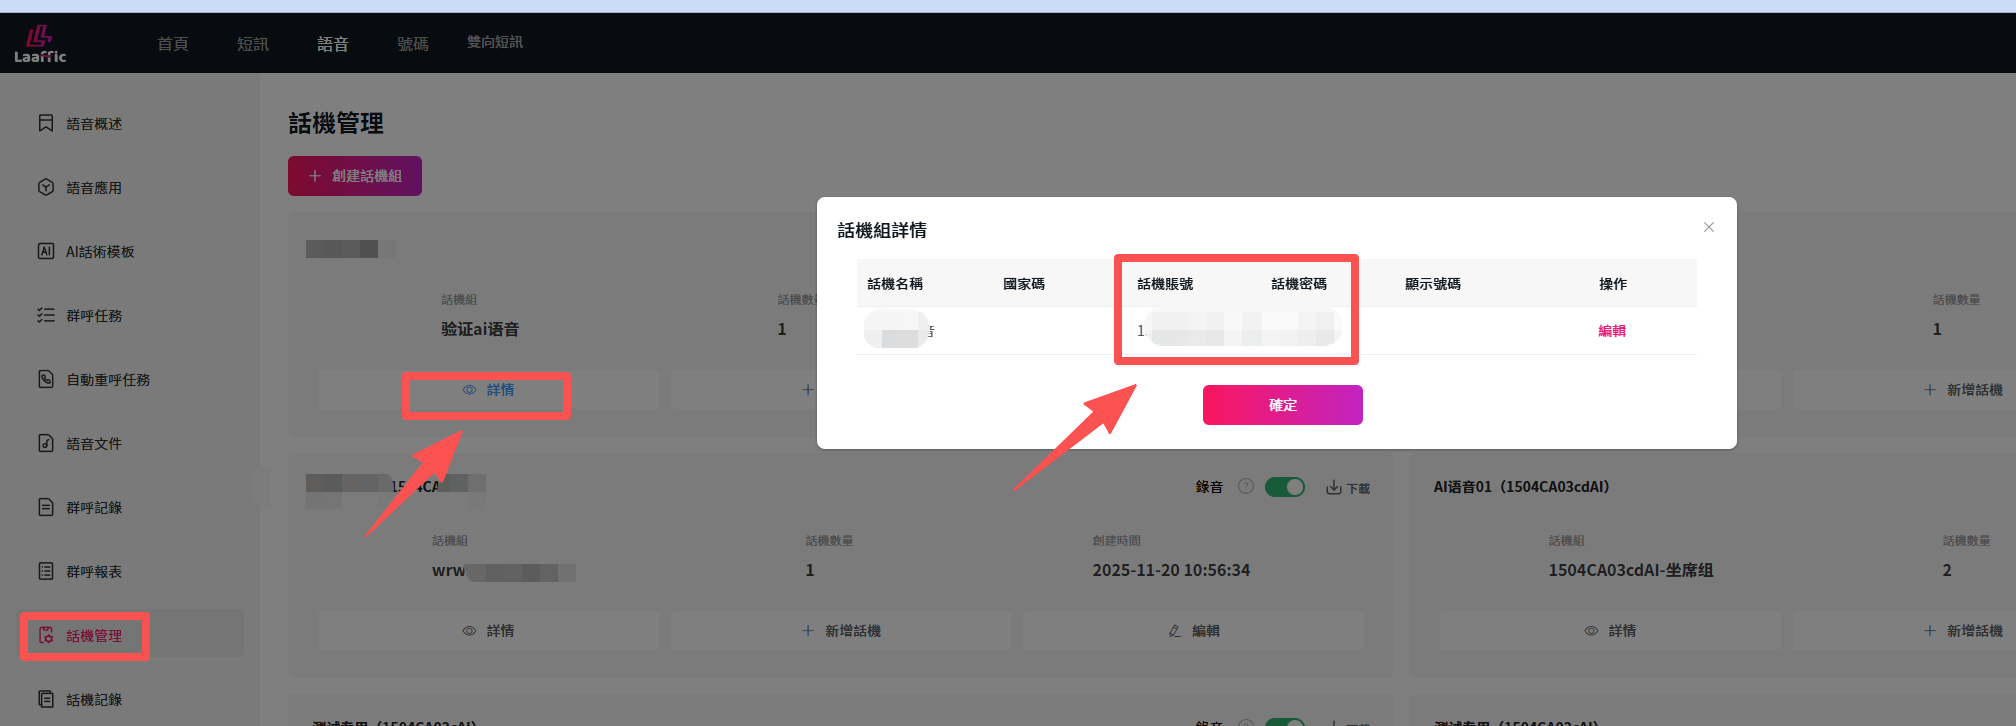Viewport: 2016px width, 726px height.
Task: Click the help icon next to 錄音
Action: coord(1245,487)
